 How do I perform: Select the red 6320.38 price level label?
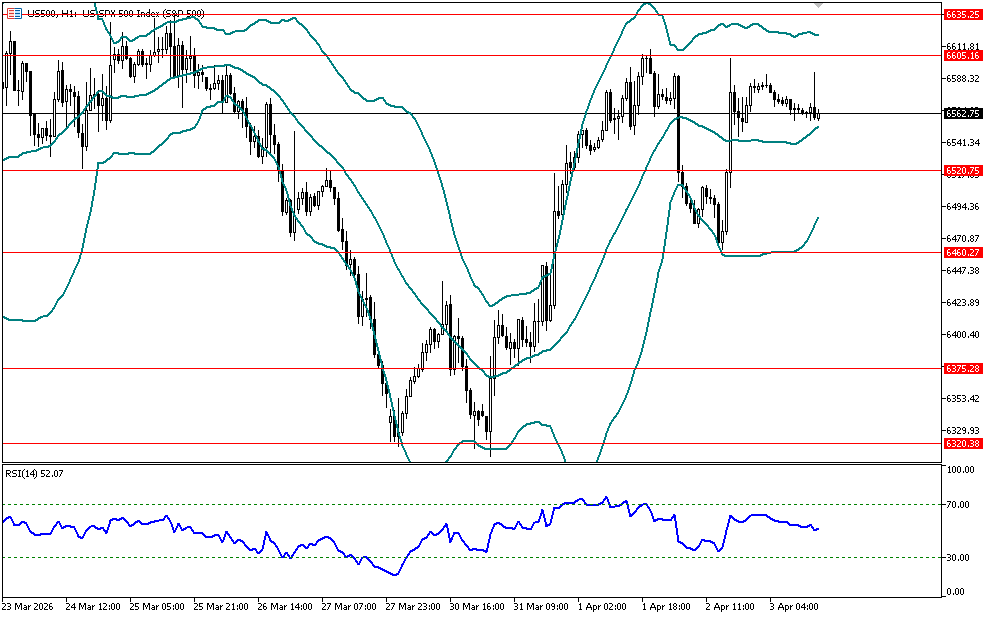coord(962,443)
